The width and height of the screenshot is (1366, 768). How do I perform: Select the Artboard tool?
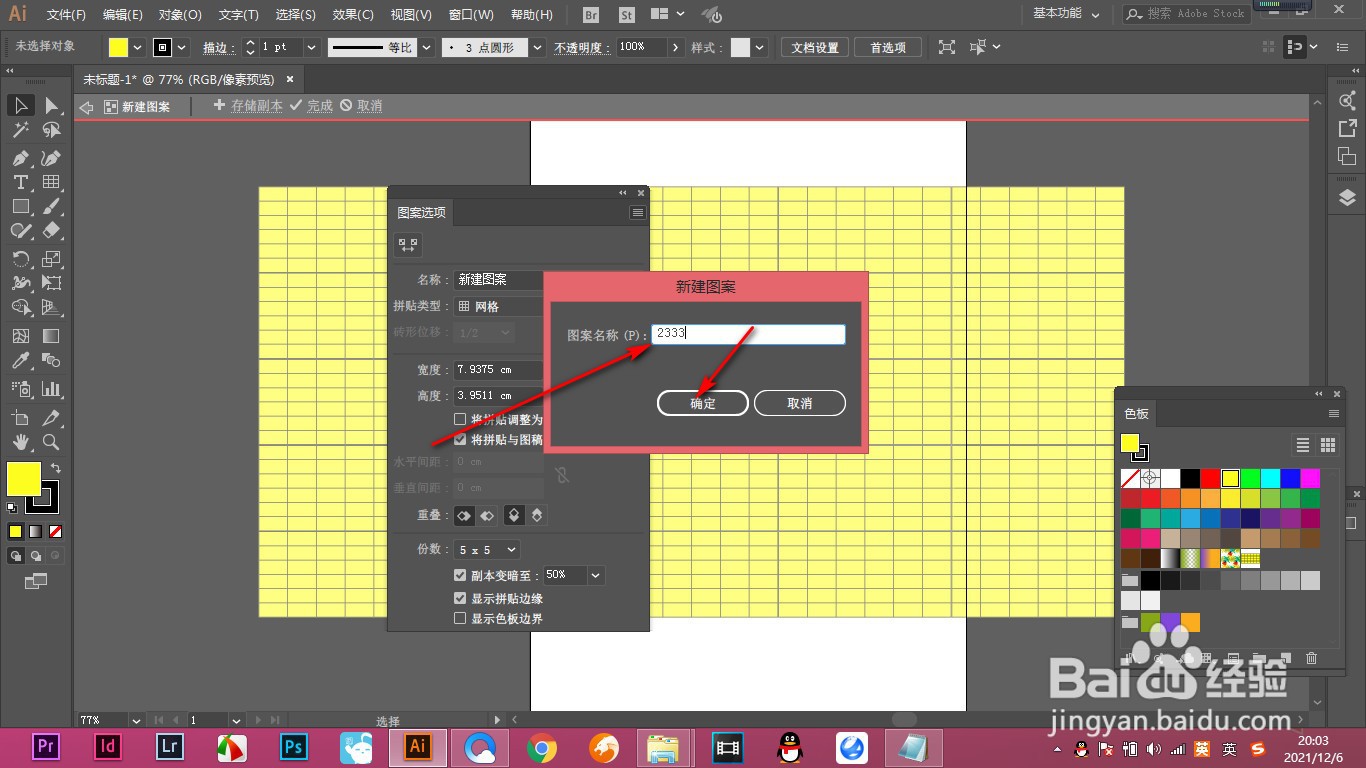coord(20,417)
